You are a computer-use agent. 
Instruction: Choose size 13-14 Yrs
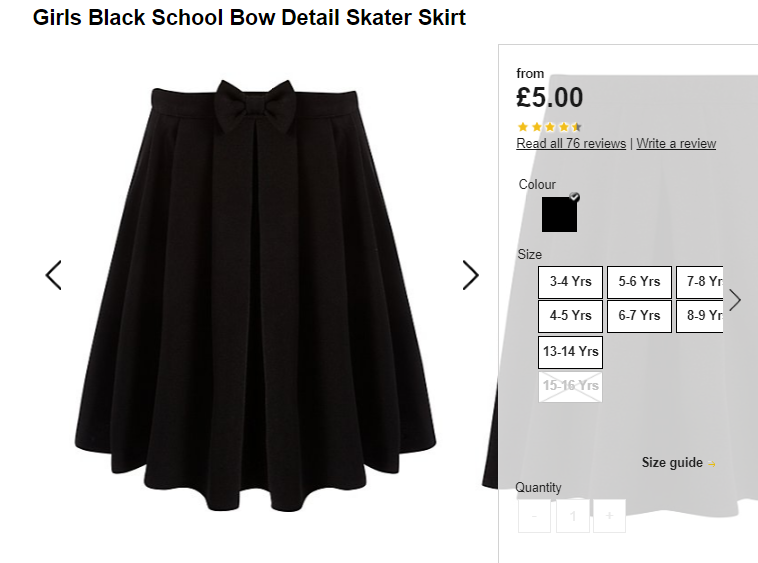point(570,352)
